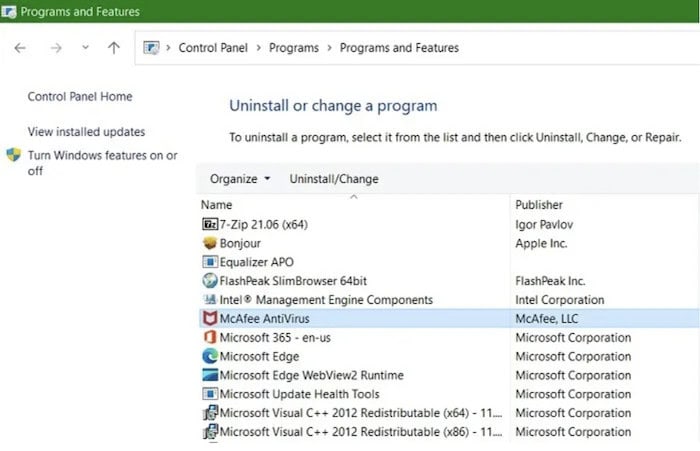Click the Microsoft Update Health Tools icon

210,394
